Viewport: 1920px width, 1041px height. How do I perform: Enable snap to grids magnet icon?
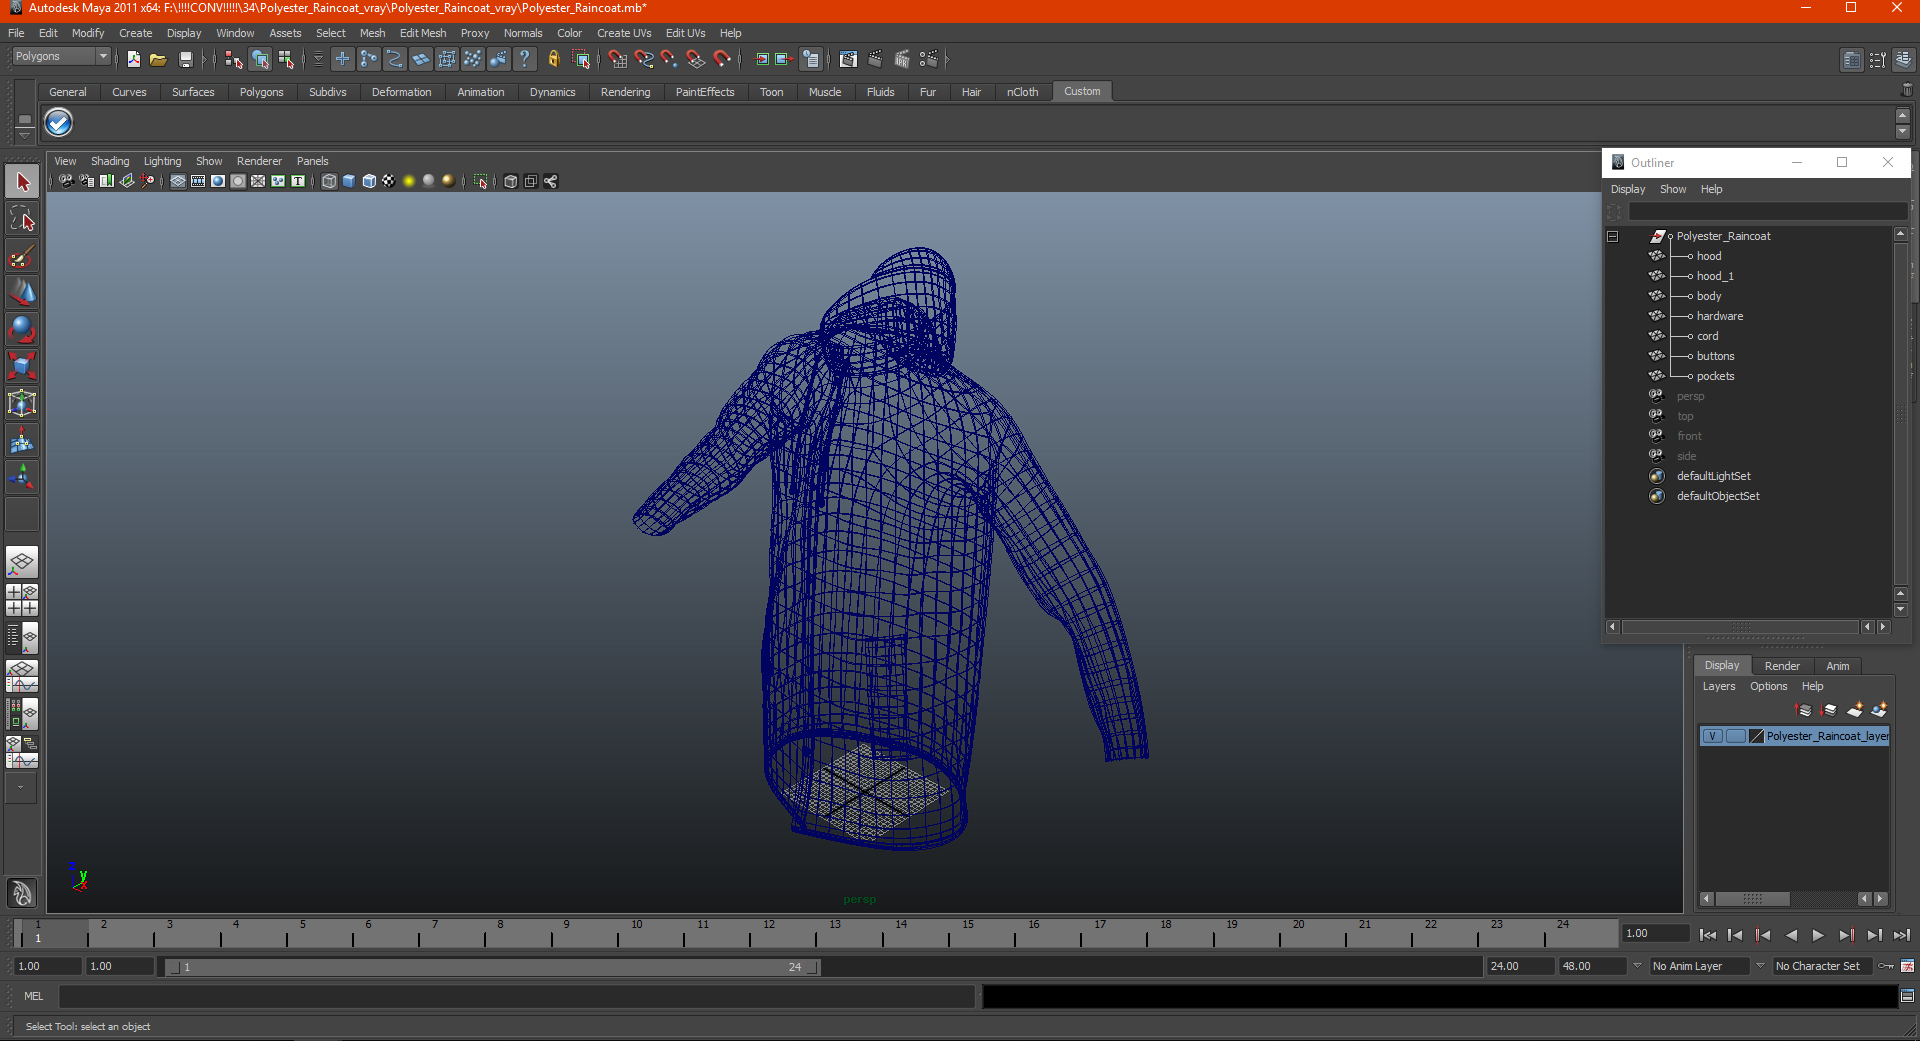tap(618, 60)
